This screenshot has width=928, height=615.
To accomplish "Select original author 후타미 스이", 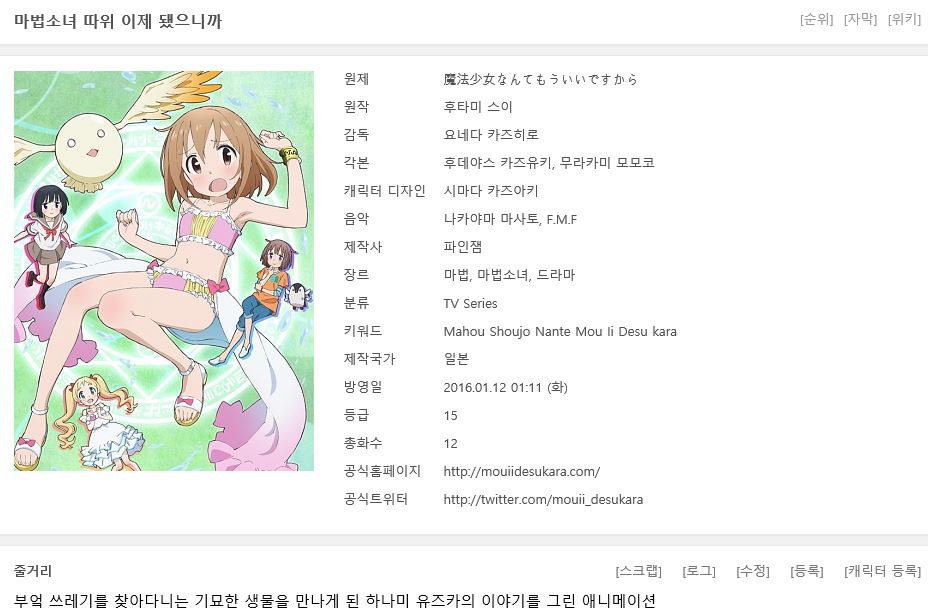I will coord(478,107).
